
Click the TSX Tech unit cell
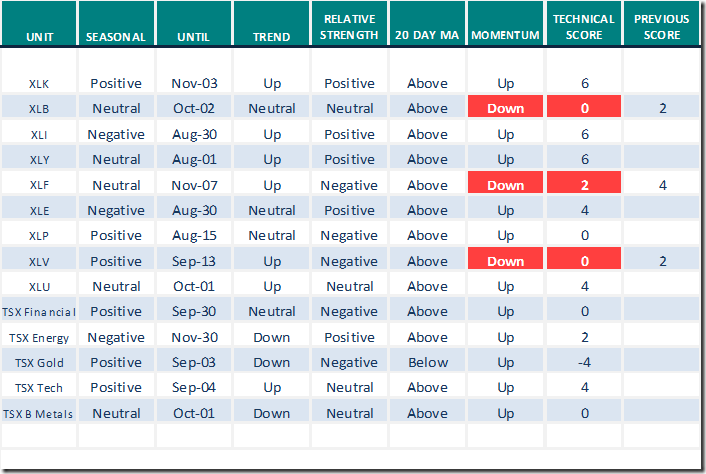coord(38,387)
